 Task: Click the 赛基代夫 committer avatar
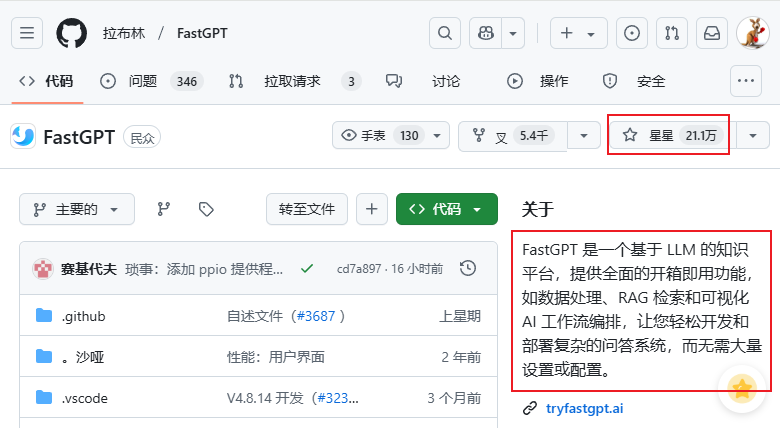click(43, 269)
